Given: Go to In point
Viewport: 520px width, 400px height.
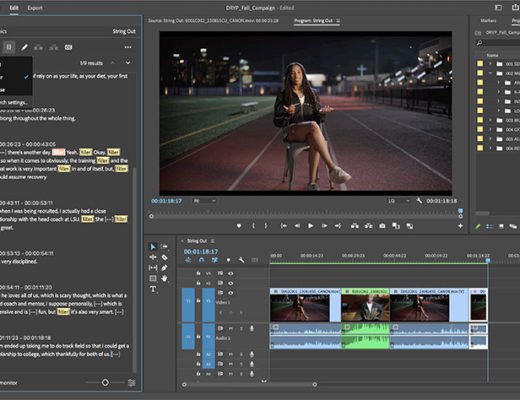Looking at the screenshot, I should point(283,226).
